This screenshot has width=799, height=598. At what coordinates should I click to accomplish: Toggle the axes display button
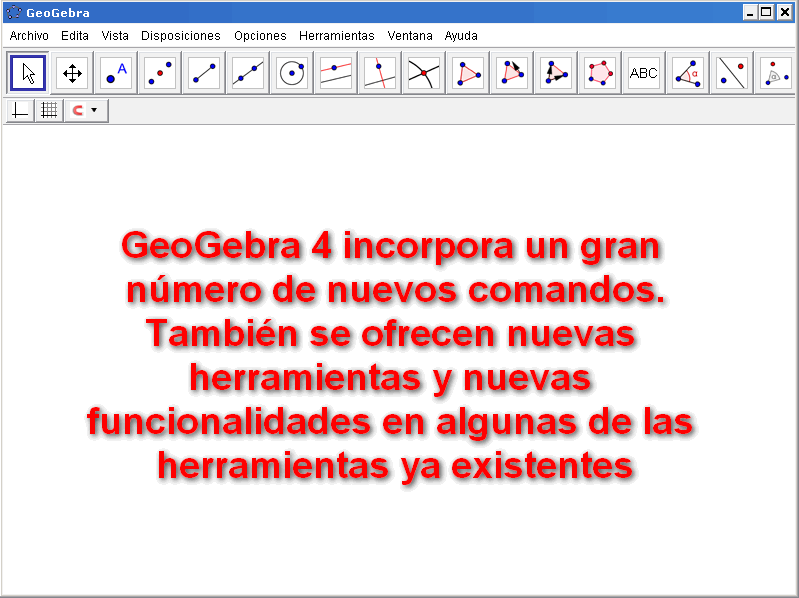[20, 111]
